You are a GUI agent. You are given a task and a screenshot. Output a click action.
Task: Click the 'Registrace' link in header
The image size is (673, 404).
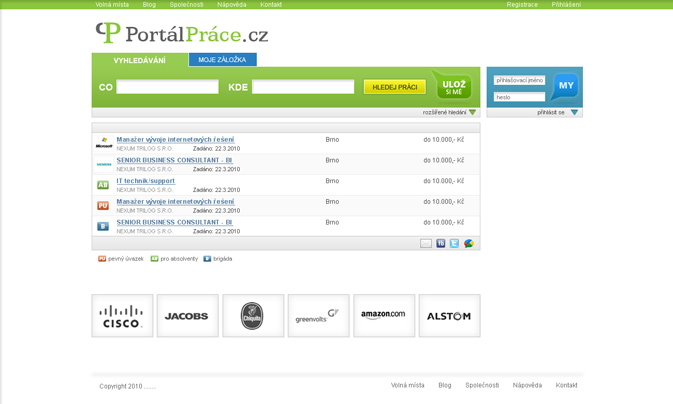522,5
